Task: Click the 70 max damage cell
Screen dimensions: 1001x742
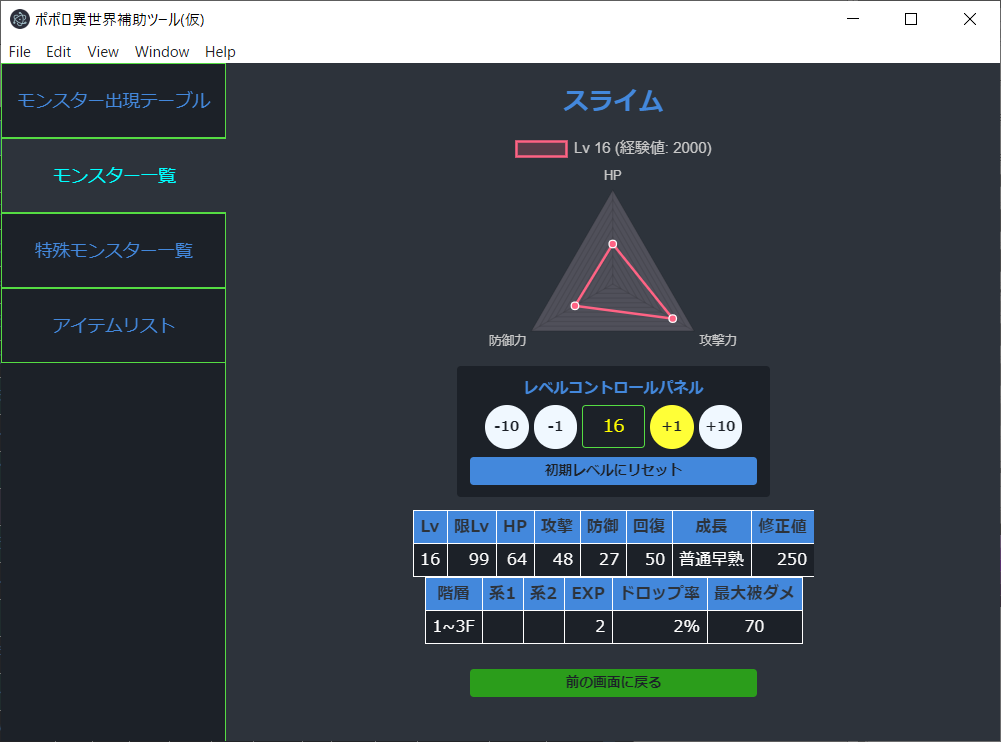Action: pyautogui.click(x=755, y=626)
